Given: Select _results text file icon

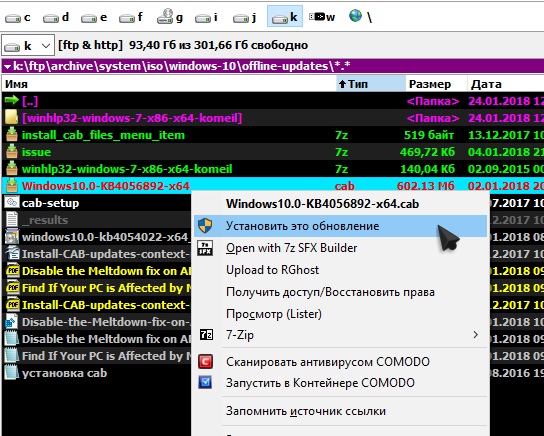Looking at the screenshot, I should point(11,220).
